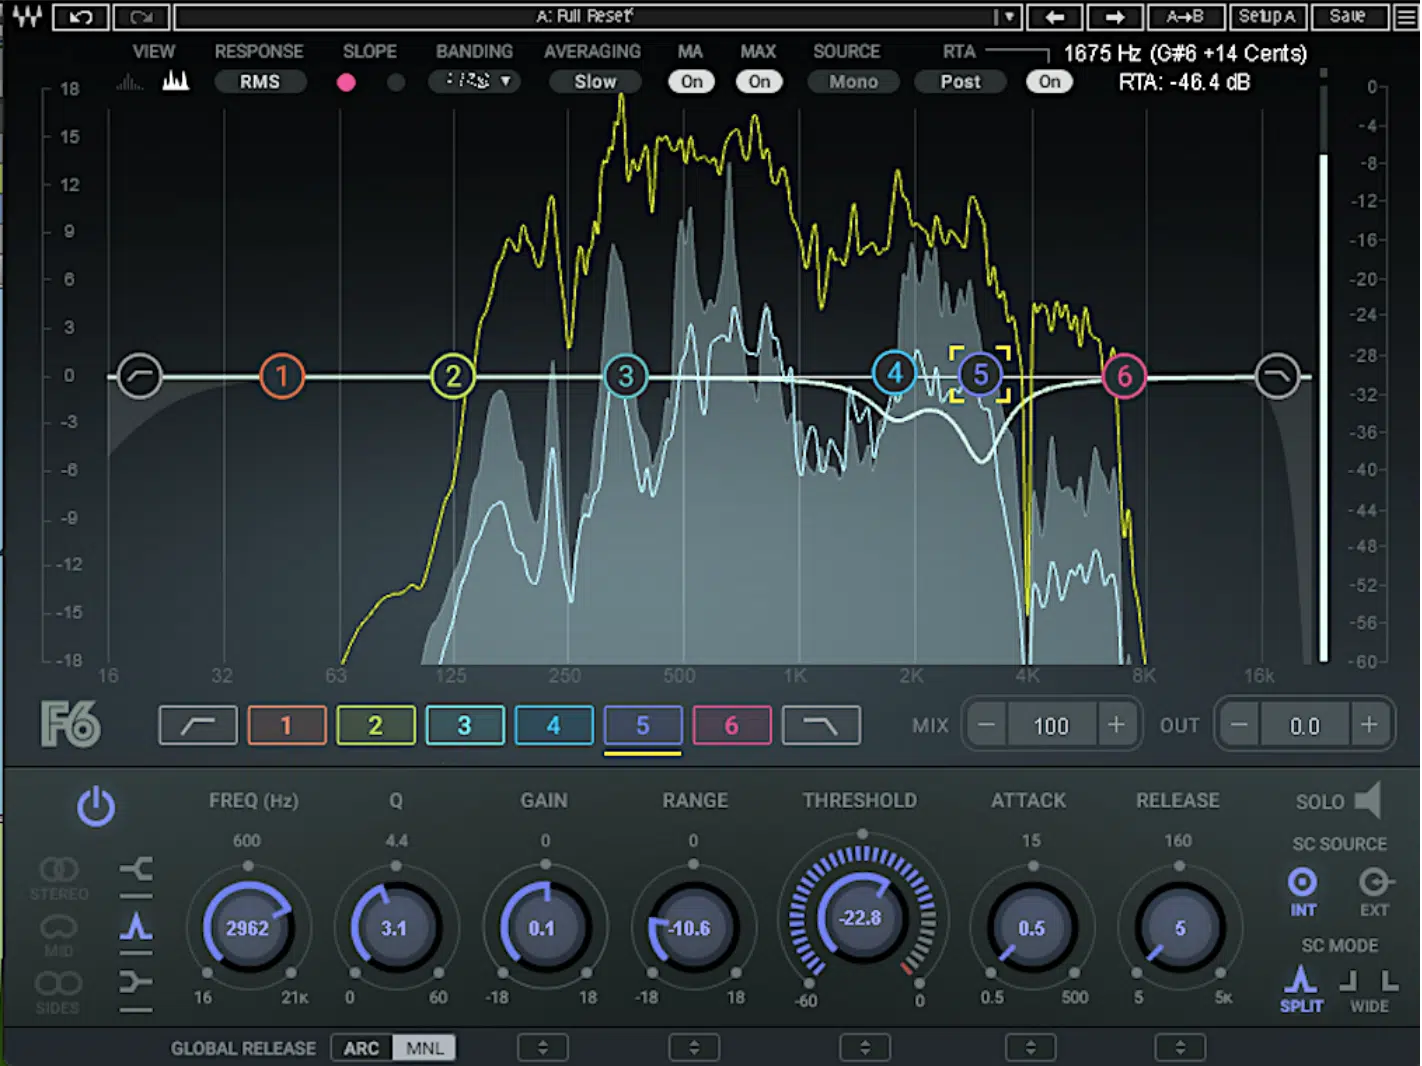The width and height of the screenshot is (1422, 1066).
Task: Click the Mono source button
Action: click(x=853, y=82)
